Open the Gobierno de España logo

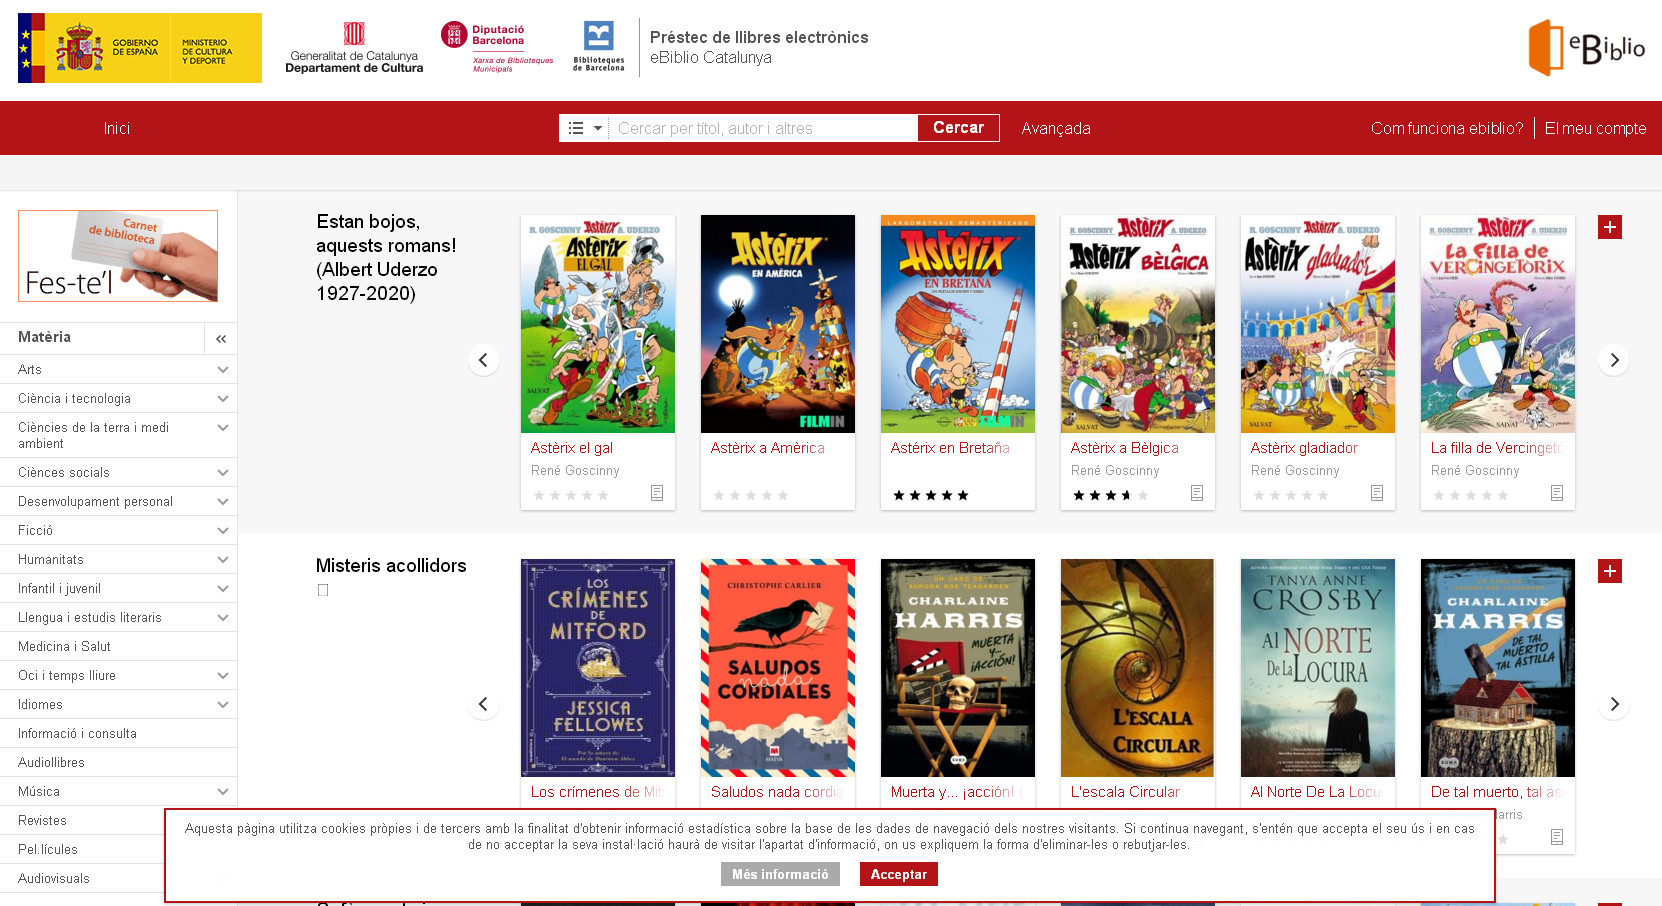point(140,48)
